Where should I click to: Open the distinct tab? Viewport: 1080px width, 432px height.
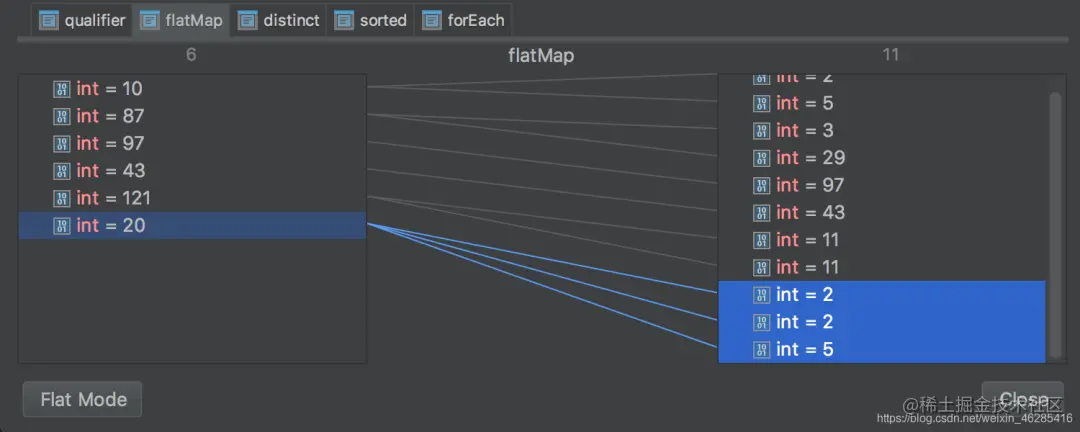pos(279,21)
